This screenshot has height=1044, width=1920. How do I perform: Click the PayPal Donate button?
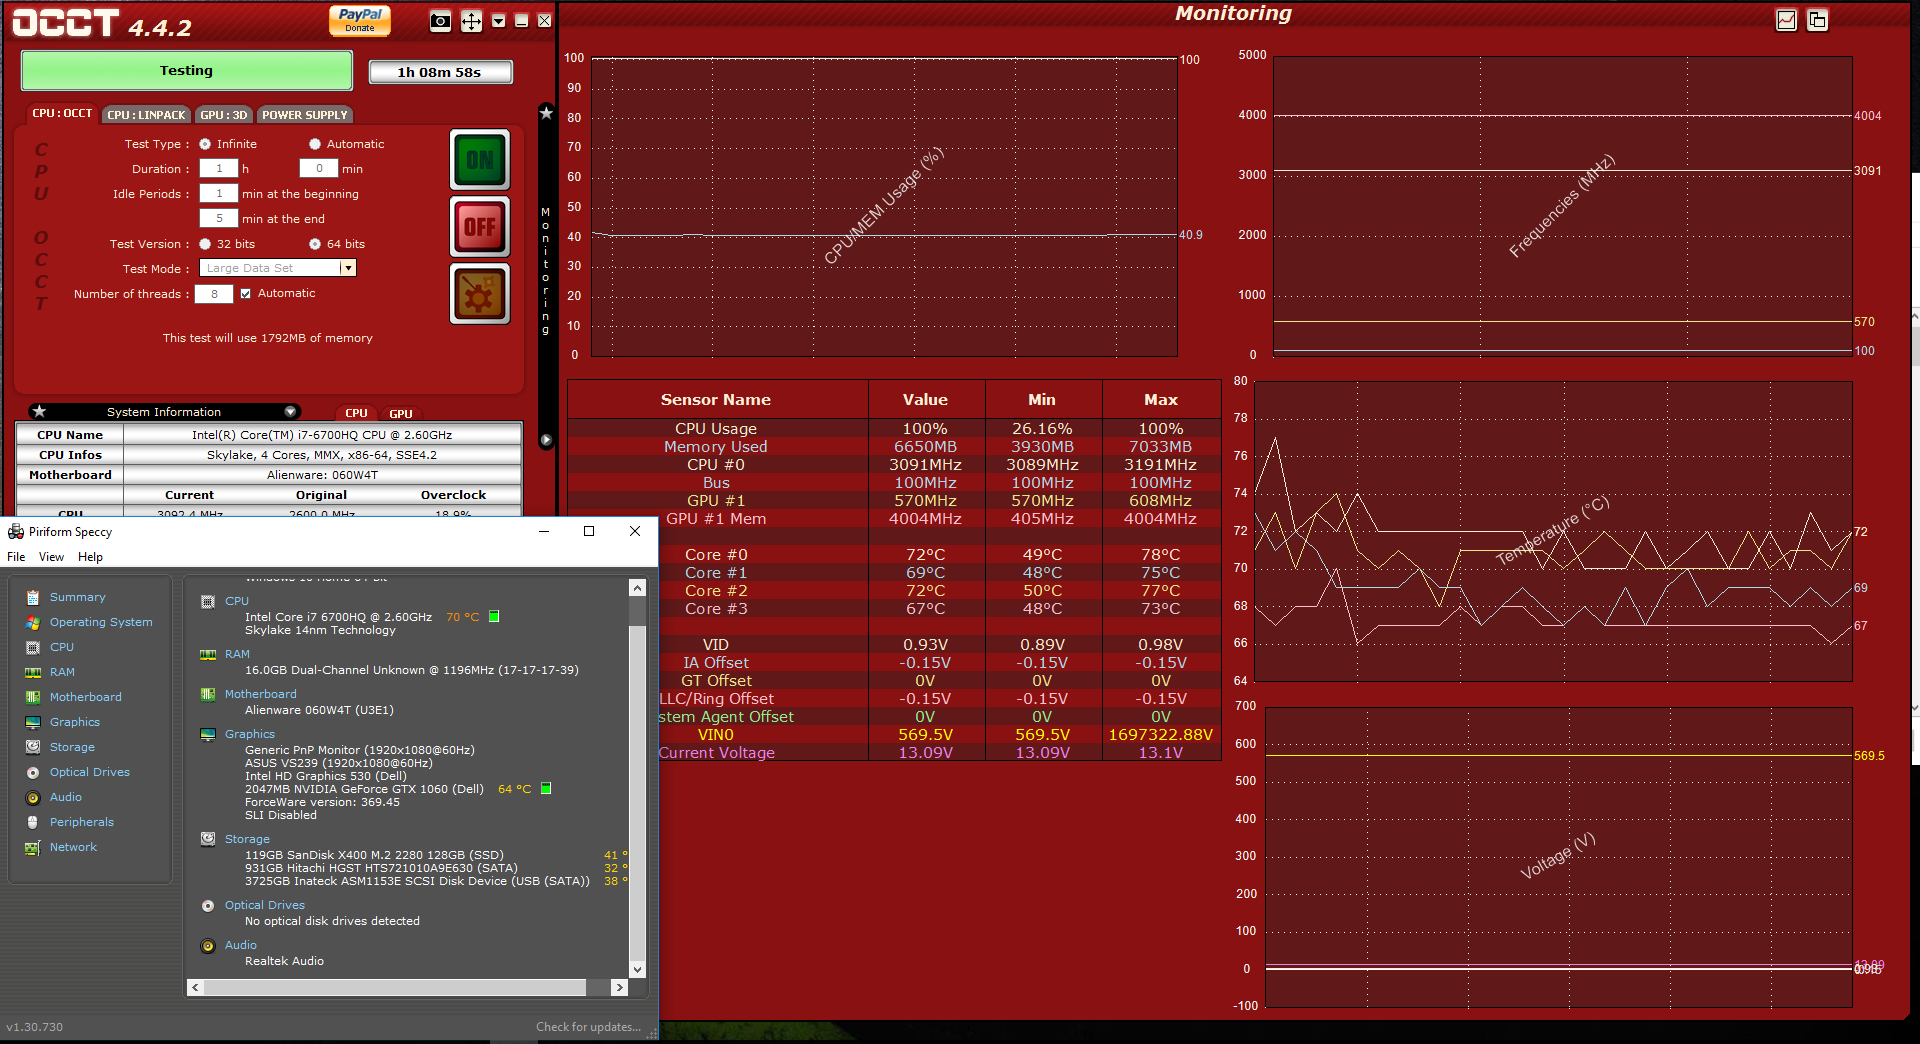pyautogui.click(x=360, y=20)
